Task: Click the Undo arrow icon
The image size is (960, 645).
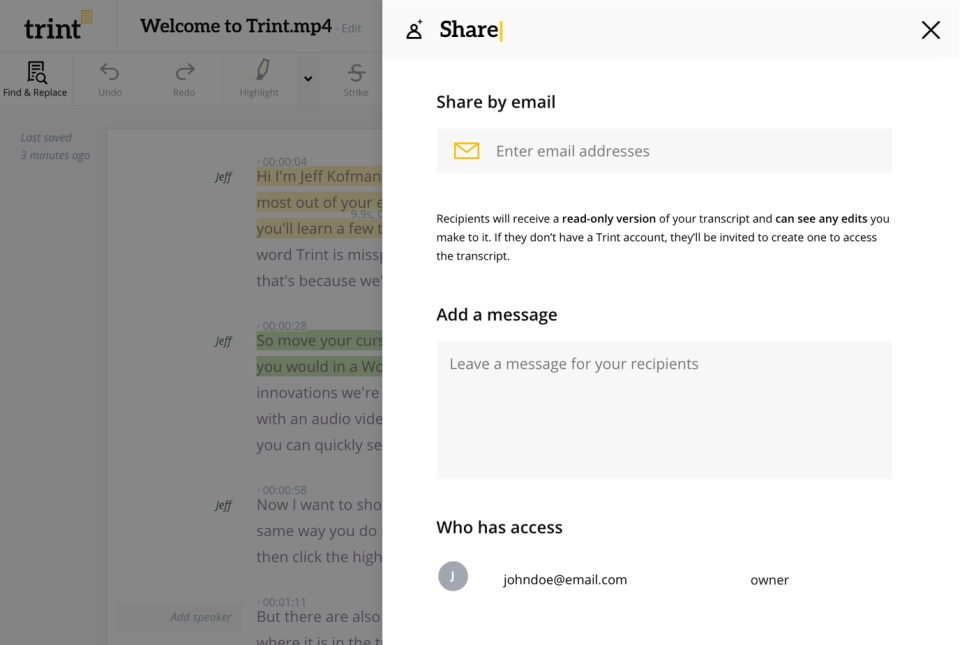Action: click(x=110, y=73)
